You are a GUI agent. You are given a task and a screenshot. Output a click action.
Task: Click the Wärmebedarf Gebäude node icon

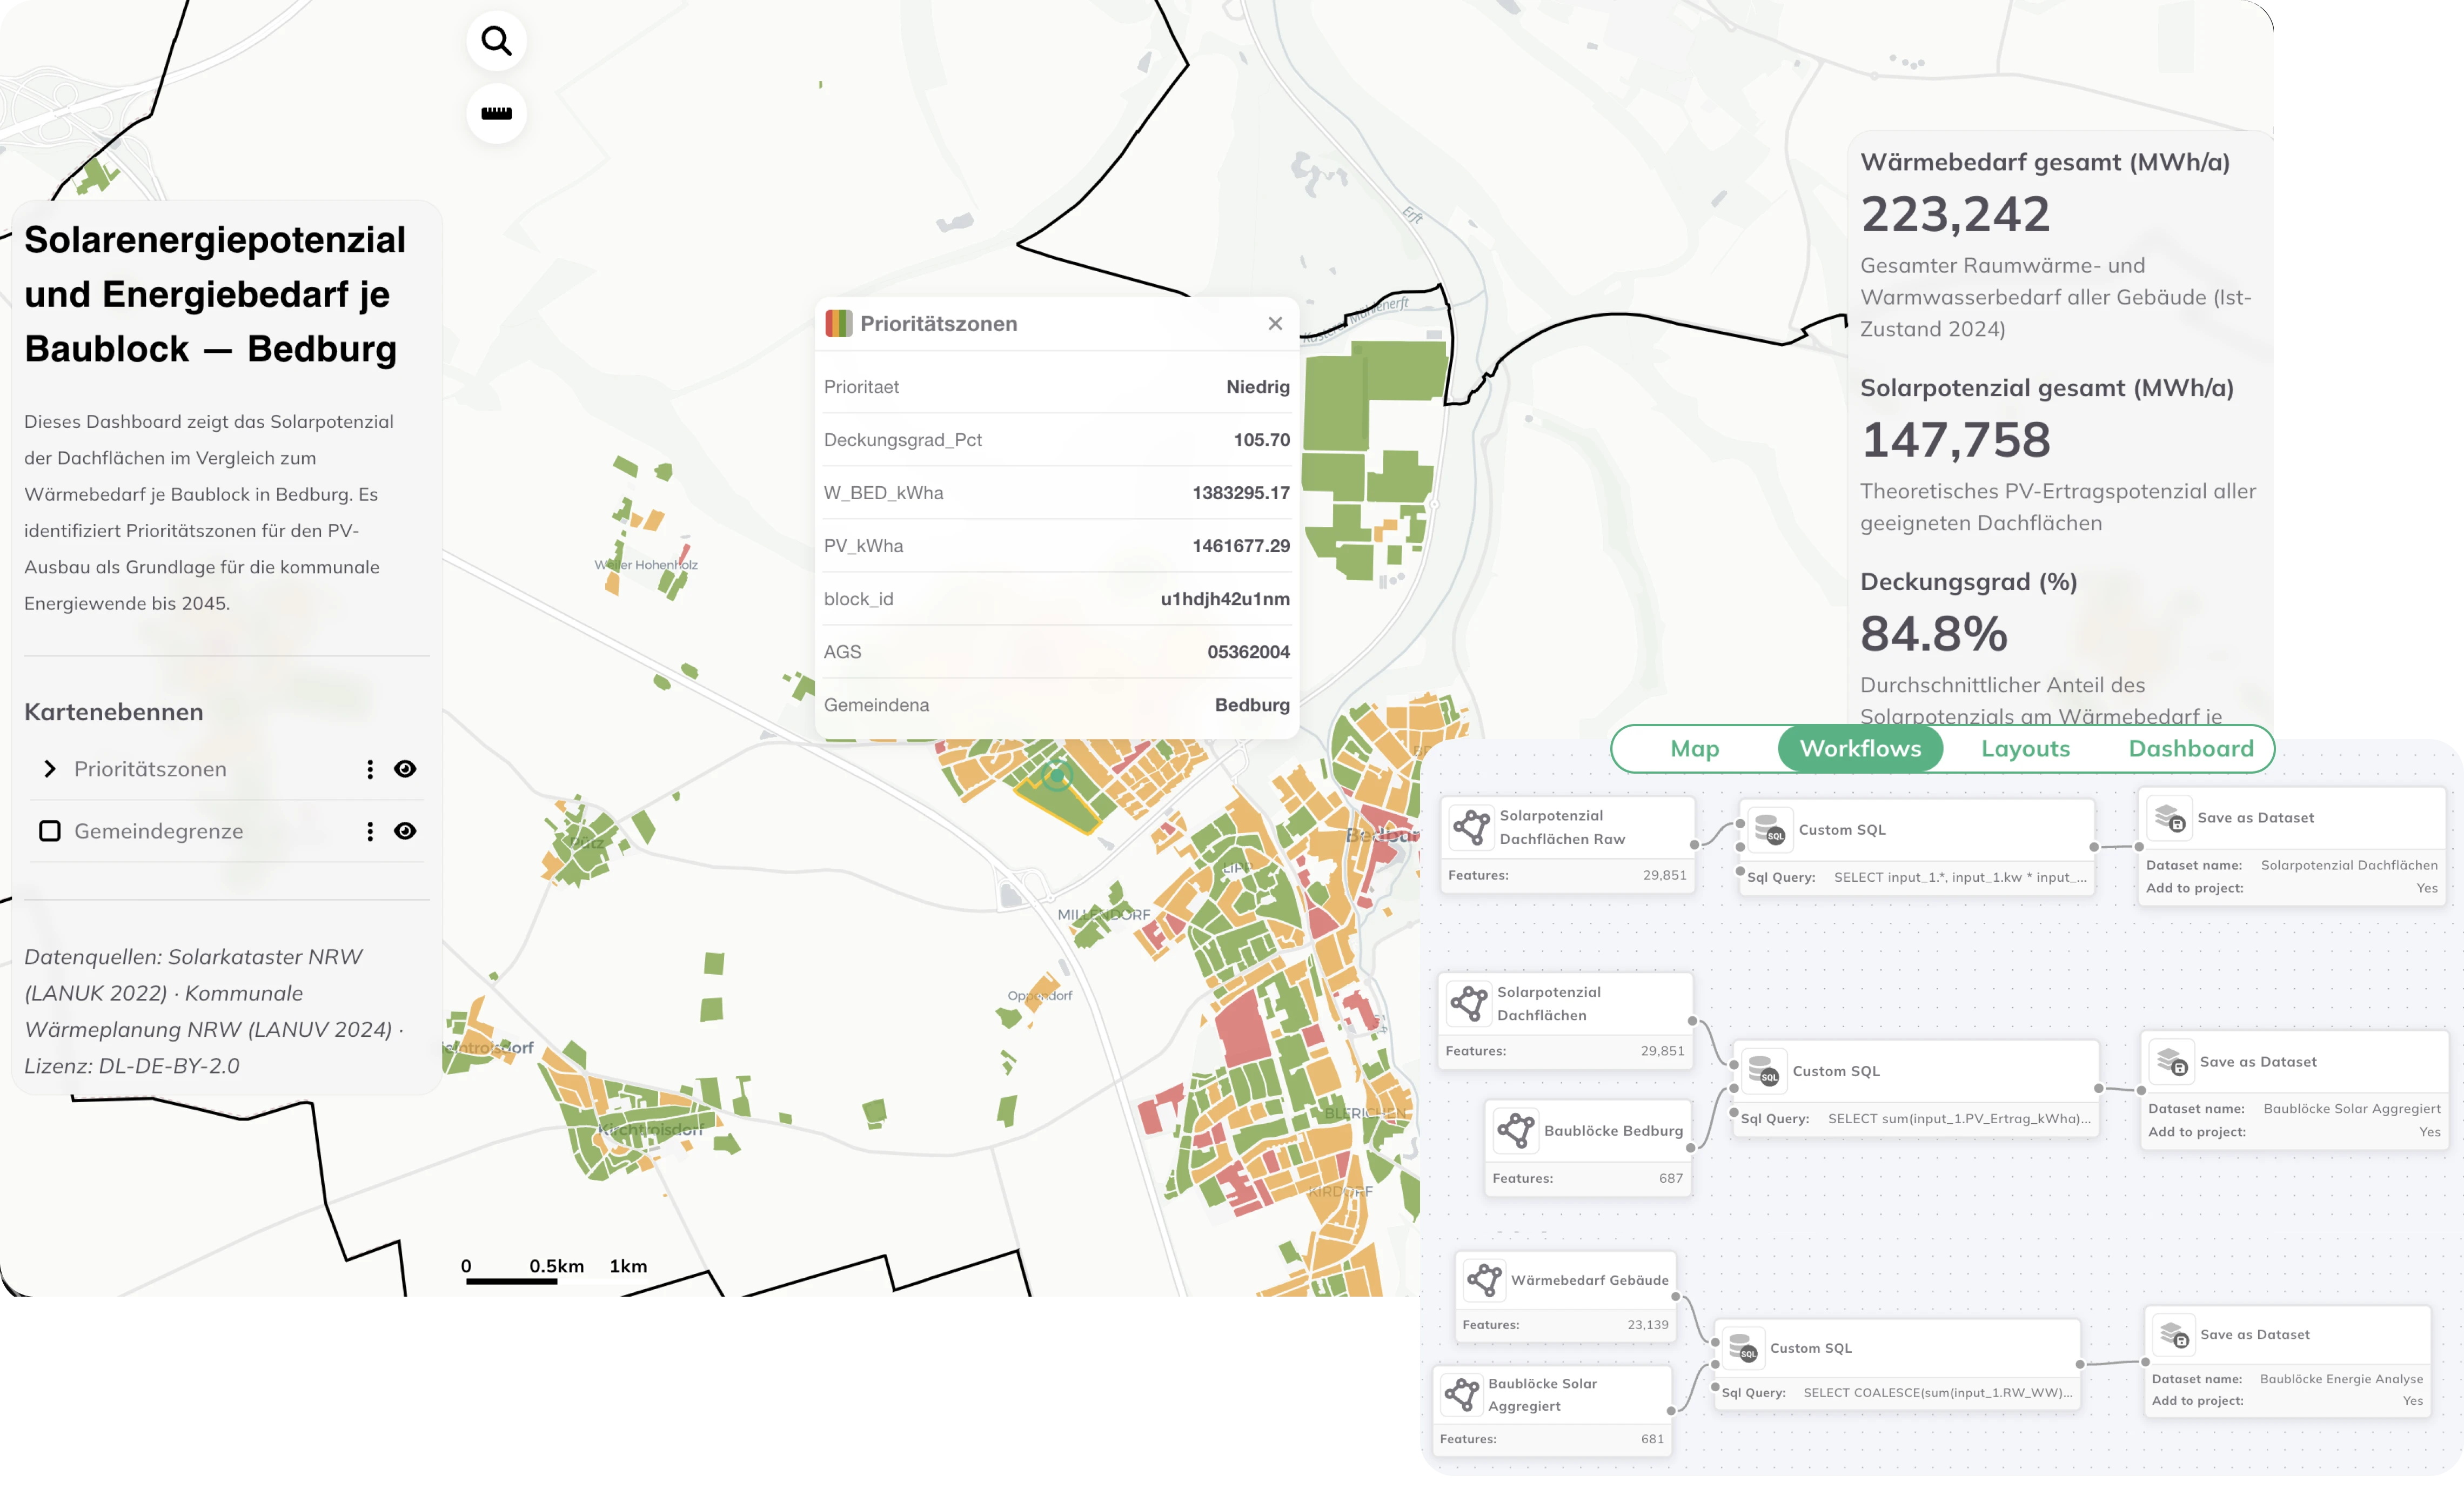pos(1484,1280)
